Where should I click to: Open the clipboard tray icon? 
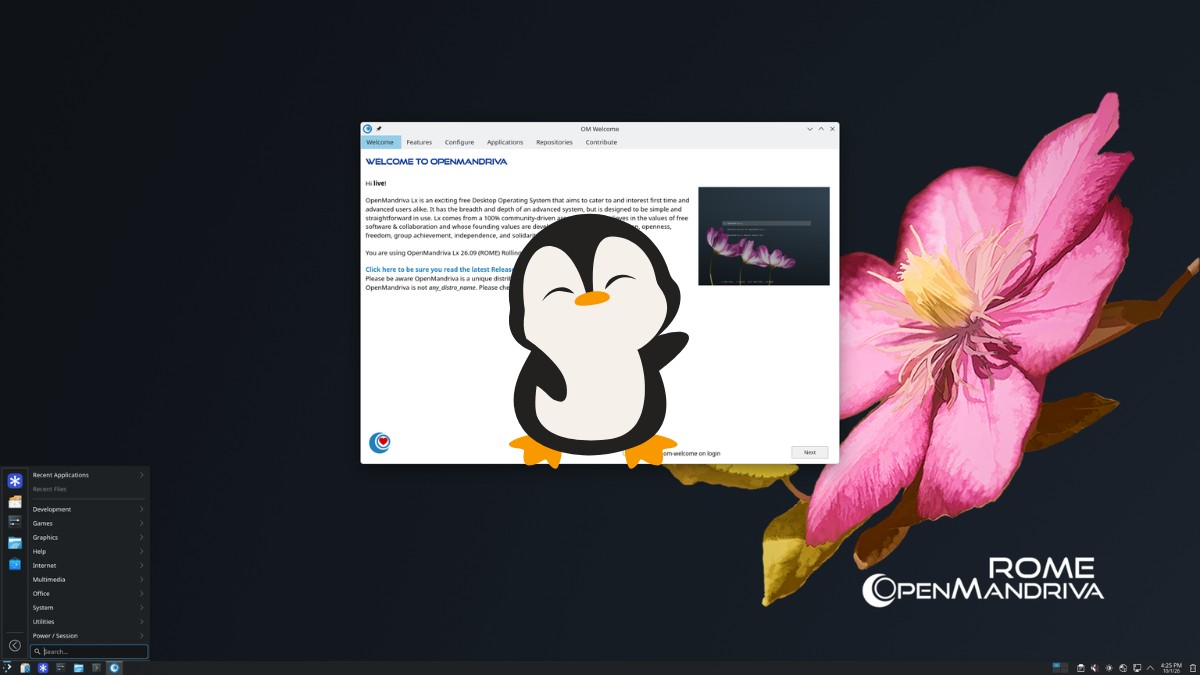(x=1081, y=668)
